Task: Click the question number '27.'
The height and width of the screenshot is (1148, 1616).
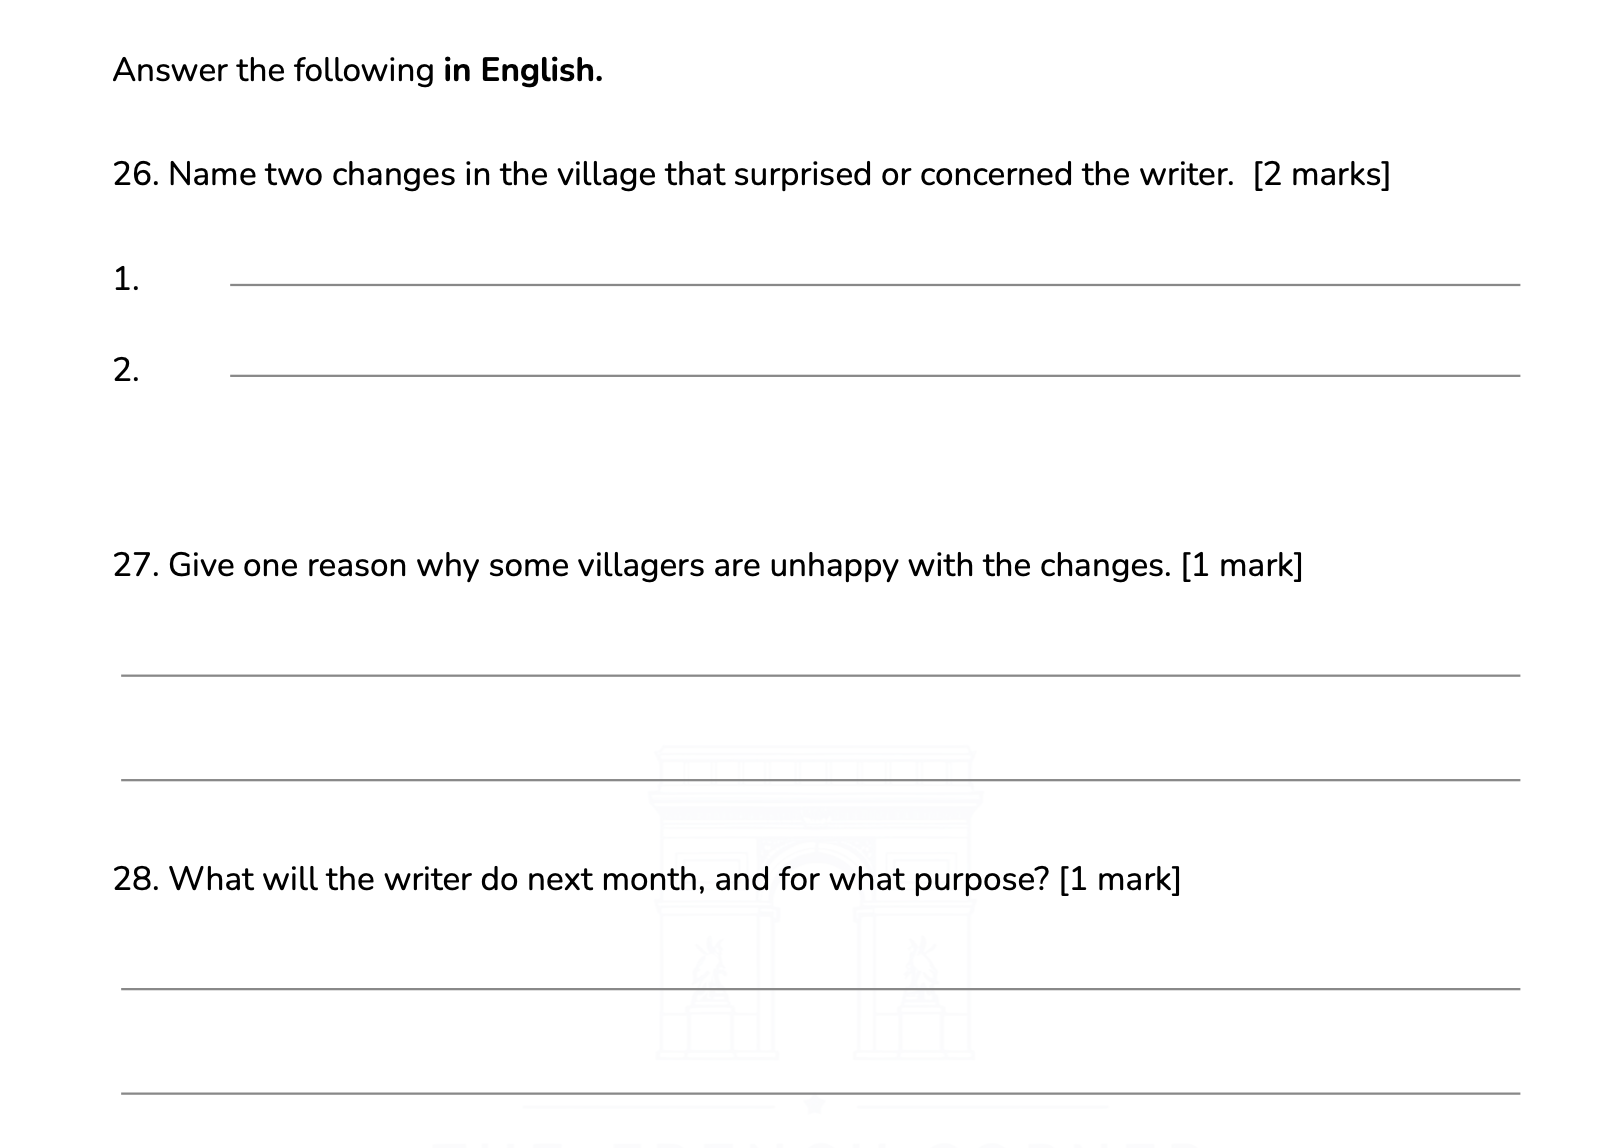Action: click(x=136, y=565)
